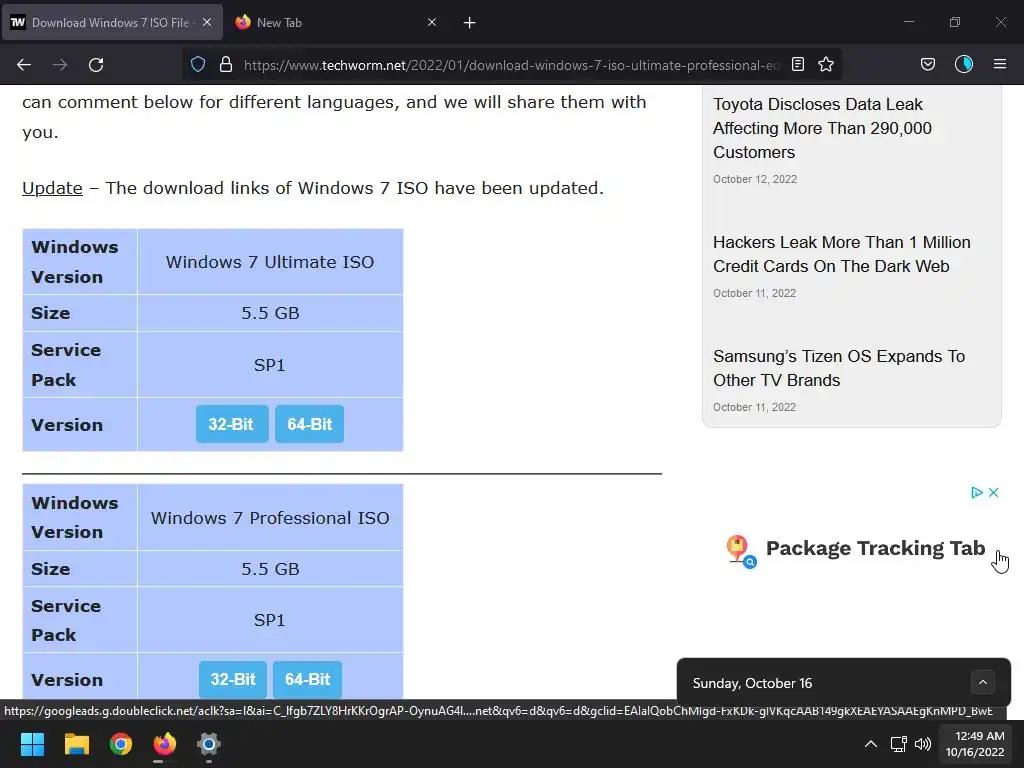Click the Firefox taskbar icon
This screenshot has width=1024, height=768.
coord(165,744)
